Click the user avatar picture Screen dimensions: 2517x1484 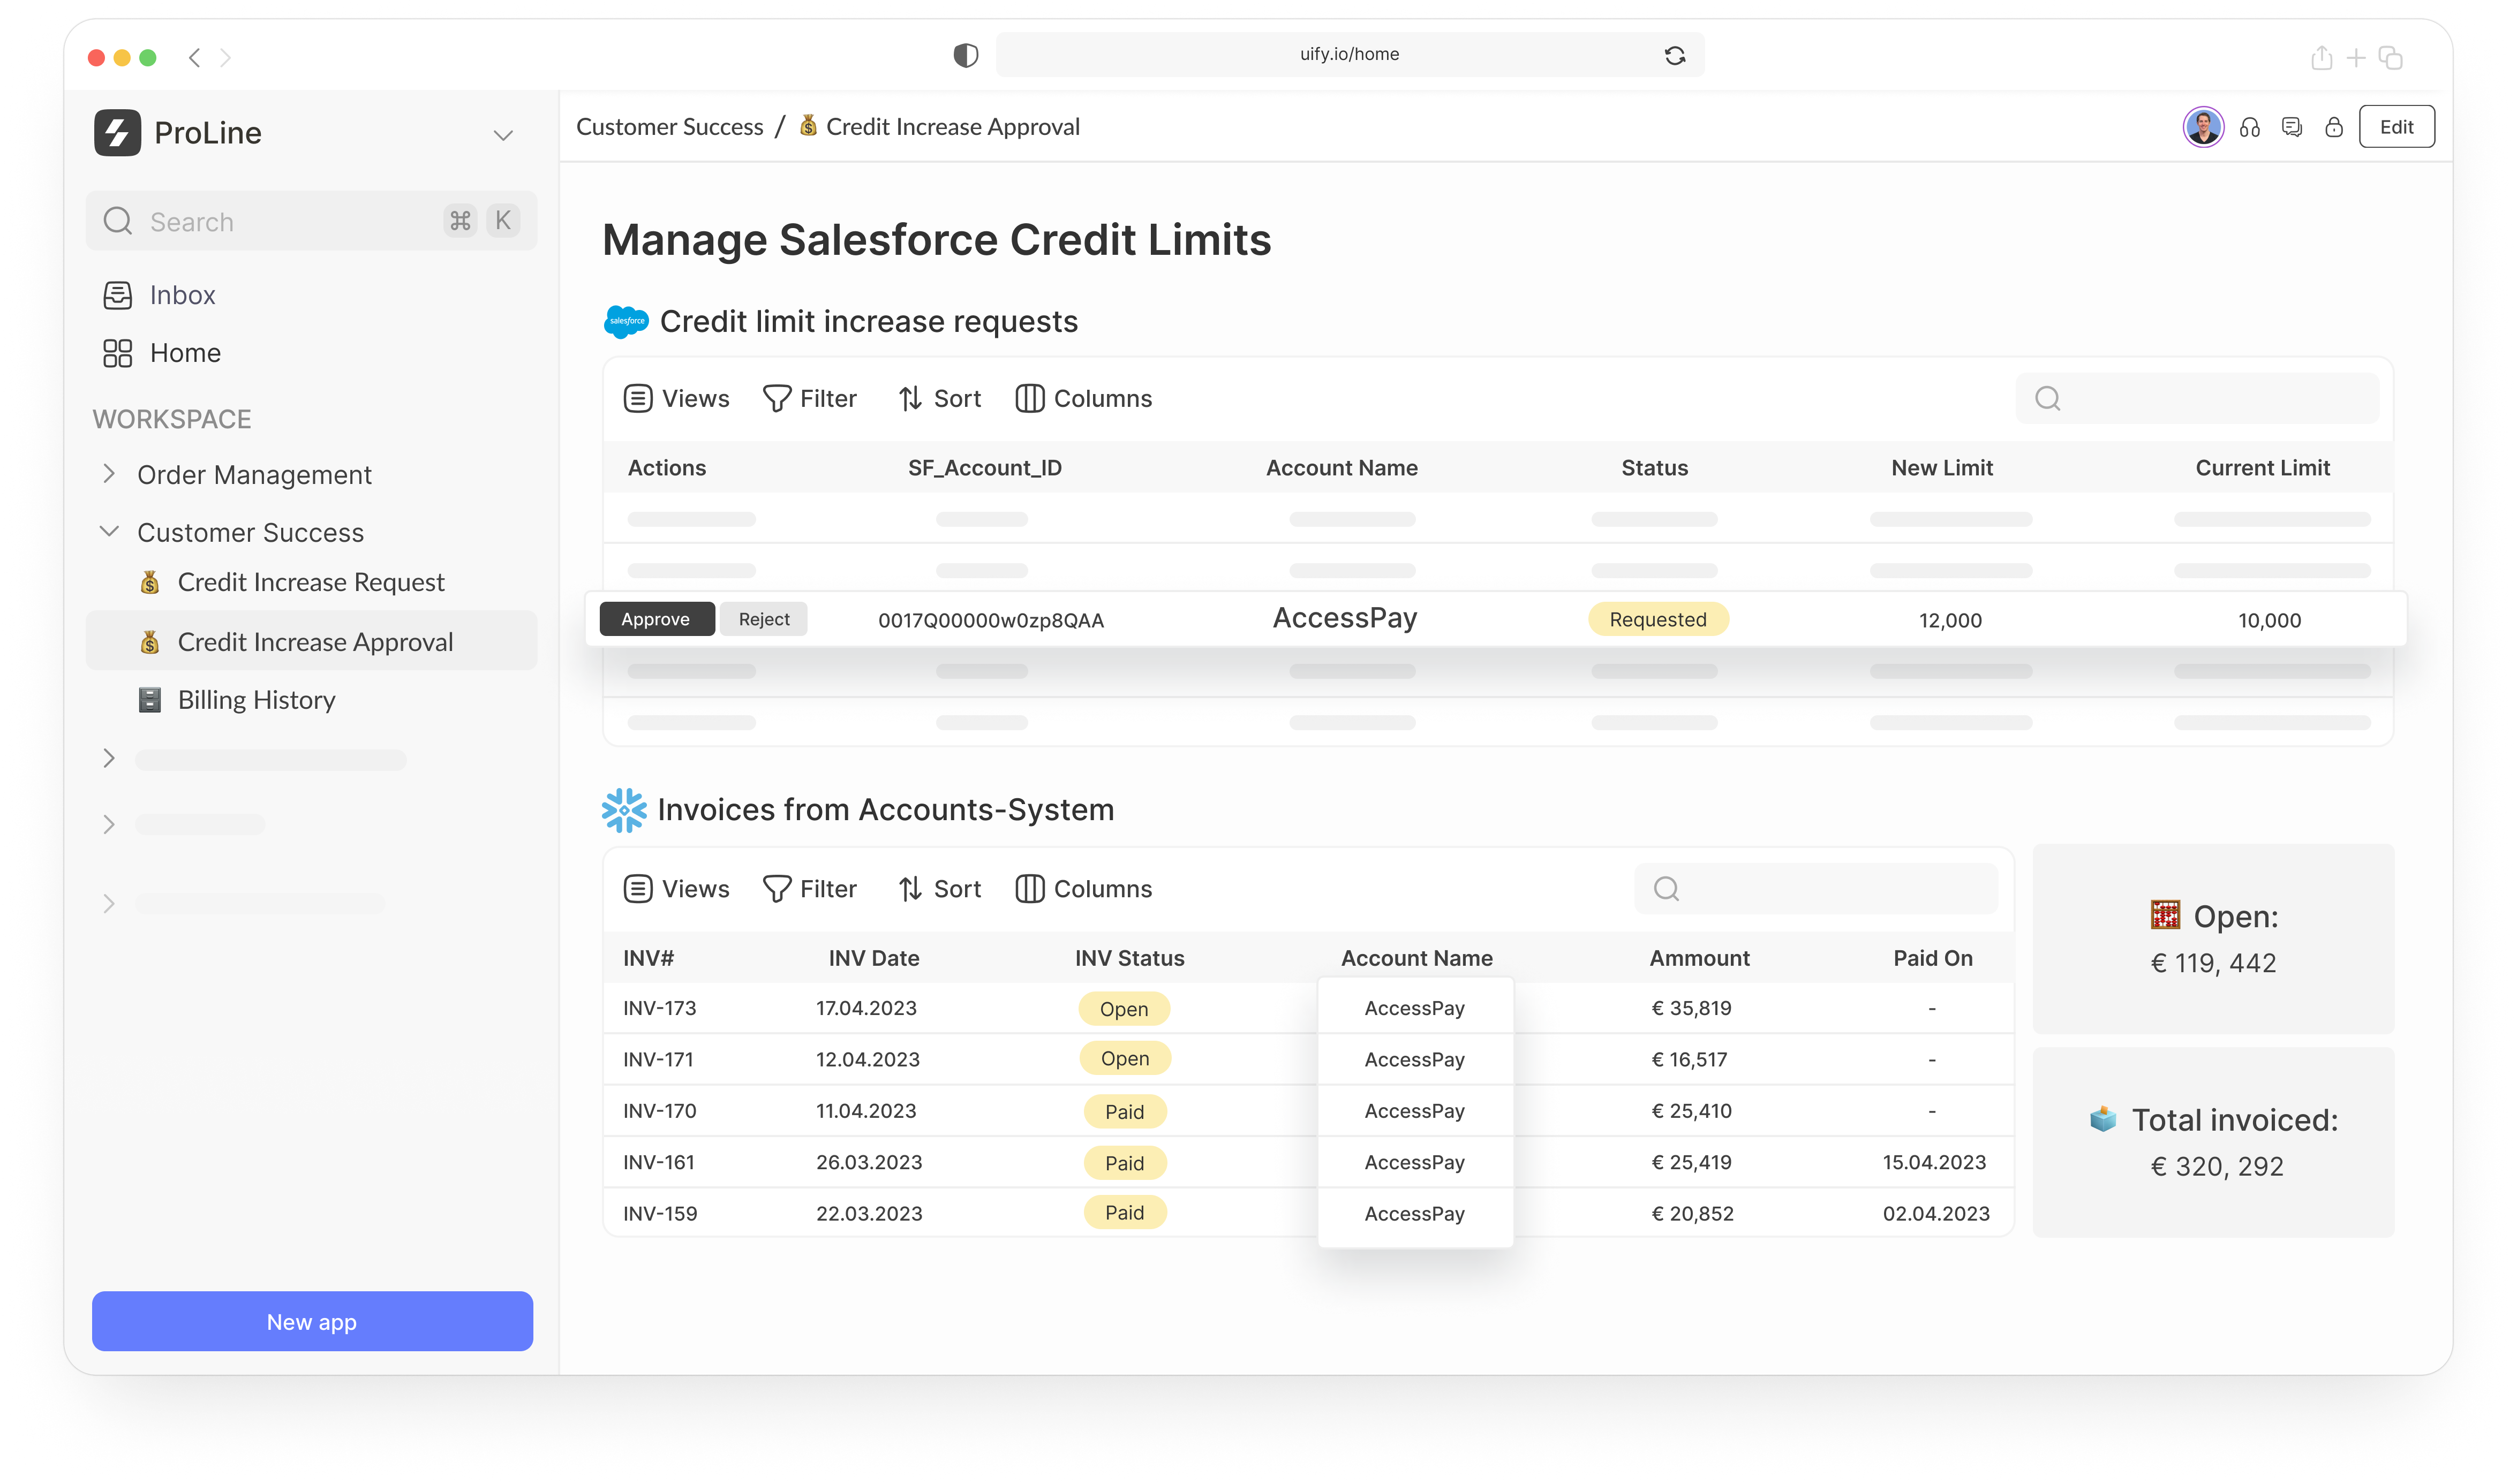pyautogui.click(x=2203, y=127)
